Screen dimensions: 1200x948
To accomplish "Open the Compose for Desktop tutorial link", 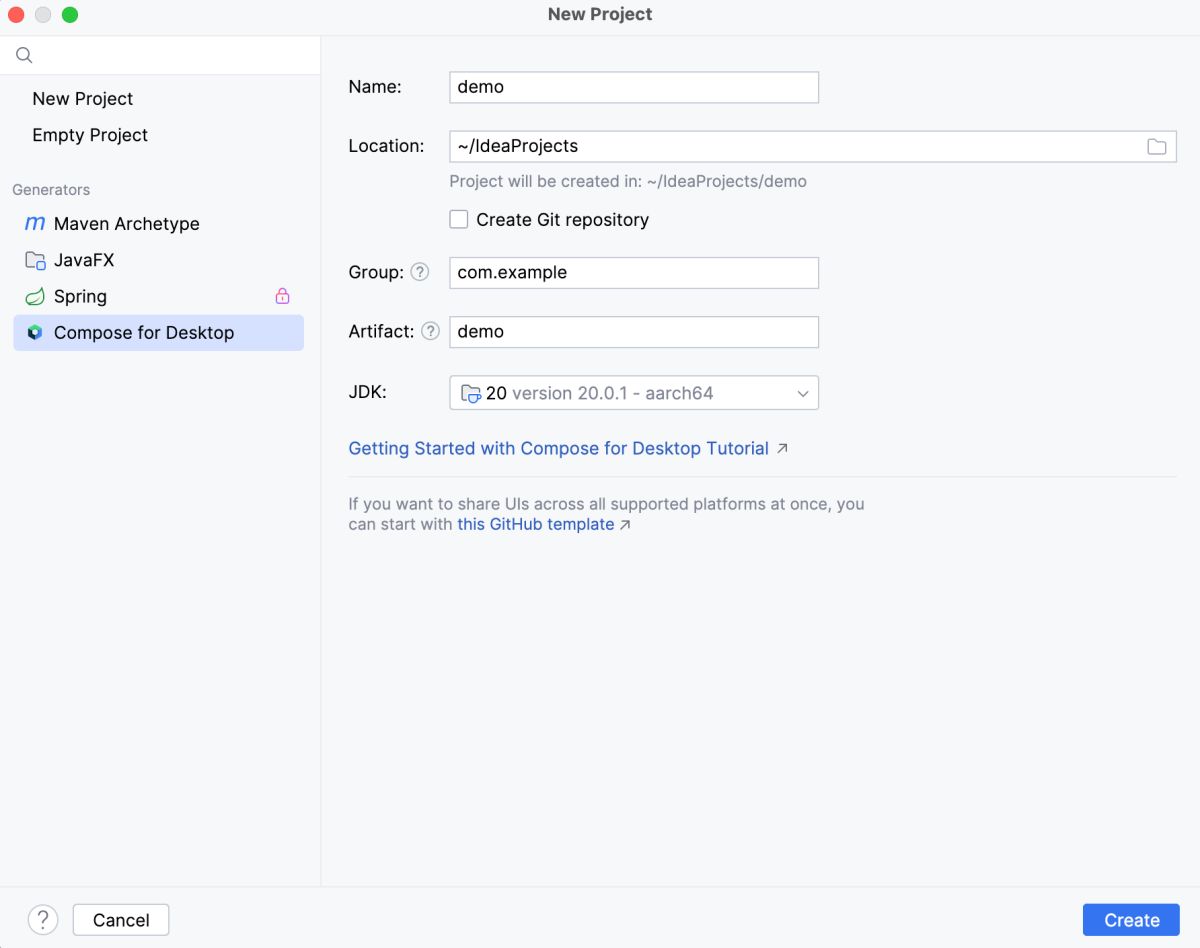I will point(558,449).
